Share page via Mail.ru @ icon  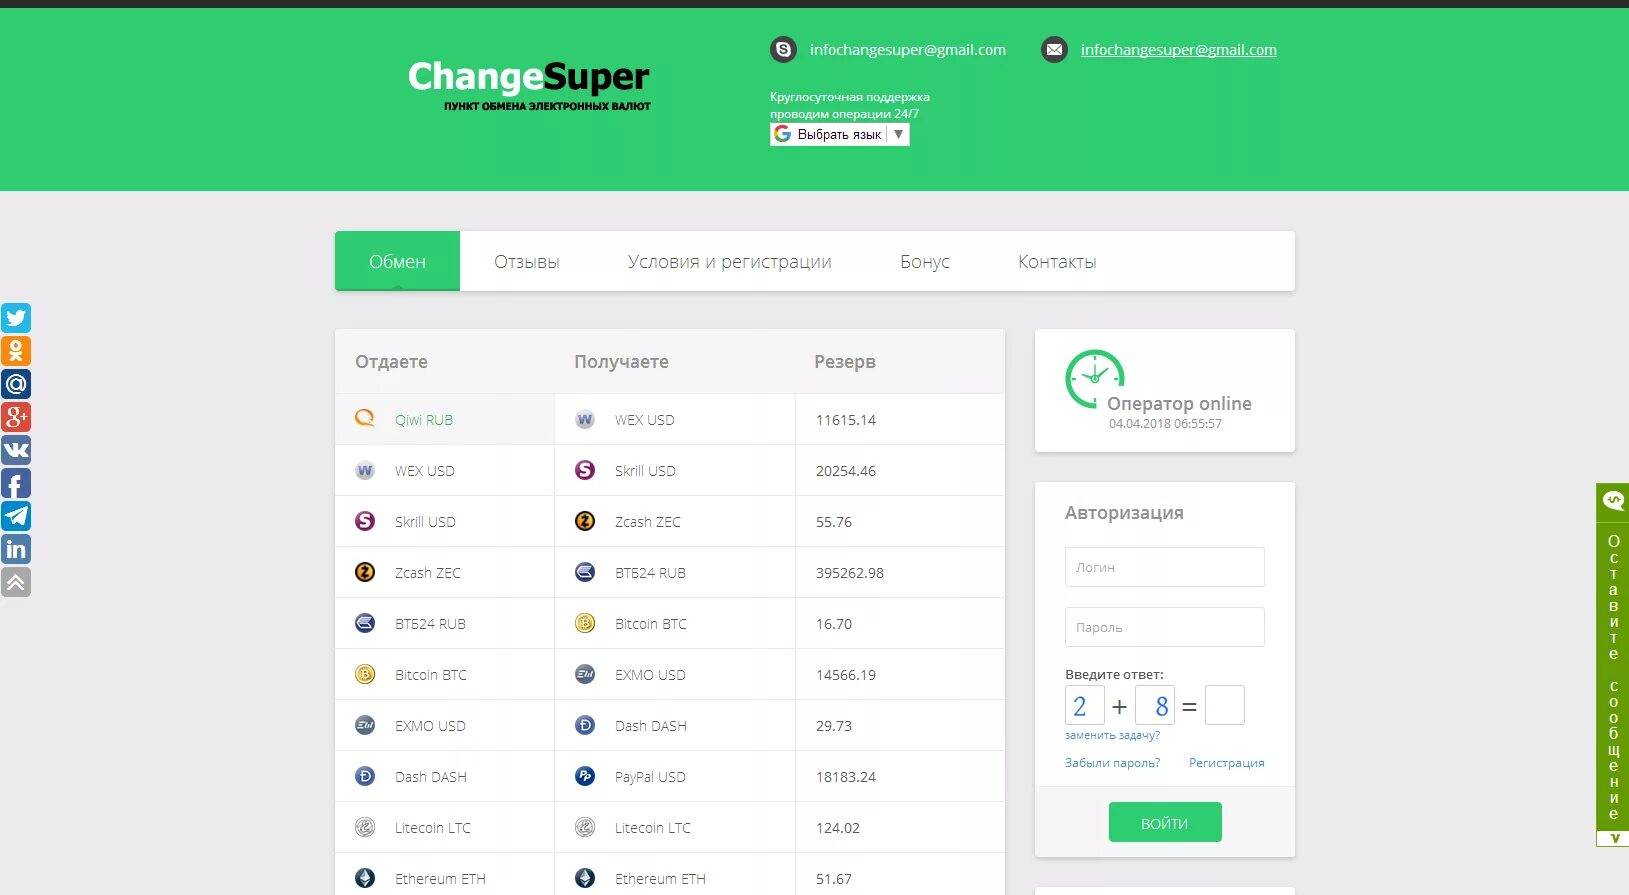pyautogui.click(x=16, y=384)
